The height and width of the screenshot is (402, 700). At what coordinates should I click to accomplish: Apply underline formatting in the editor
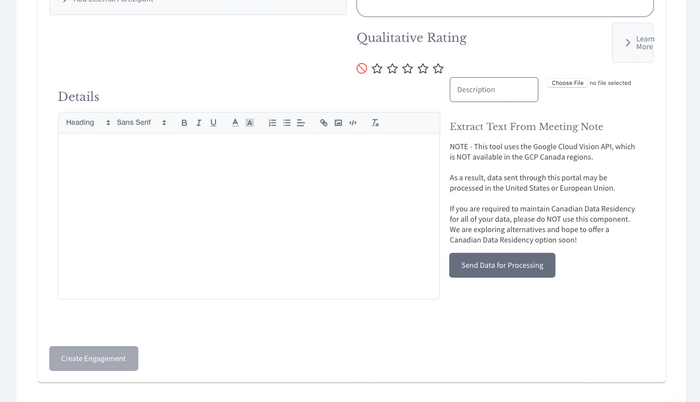click(213, 123)
